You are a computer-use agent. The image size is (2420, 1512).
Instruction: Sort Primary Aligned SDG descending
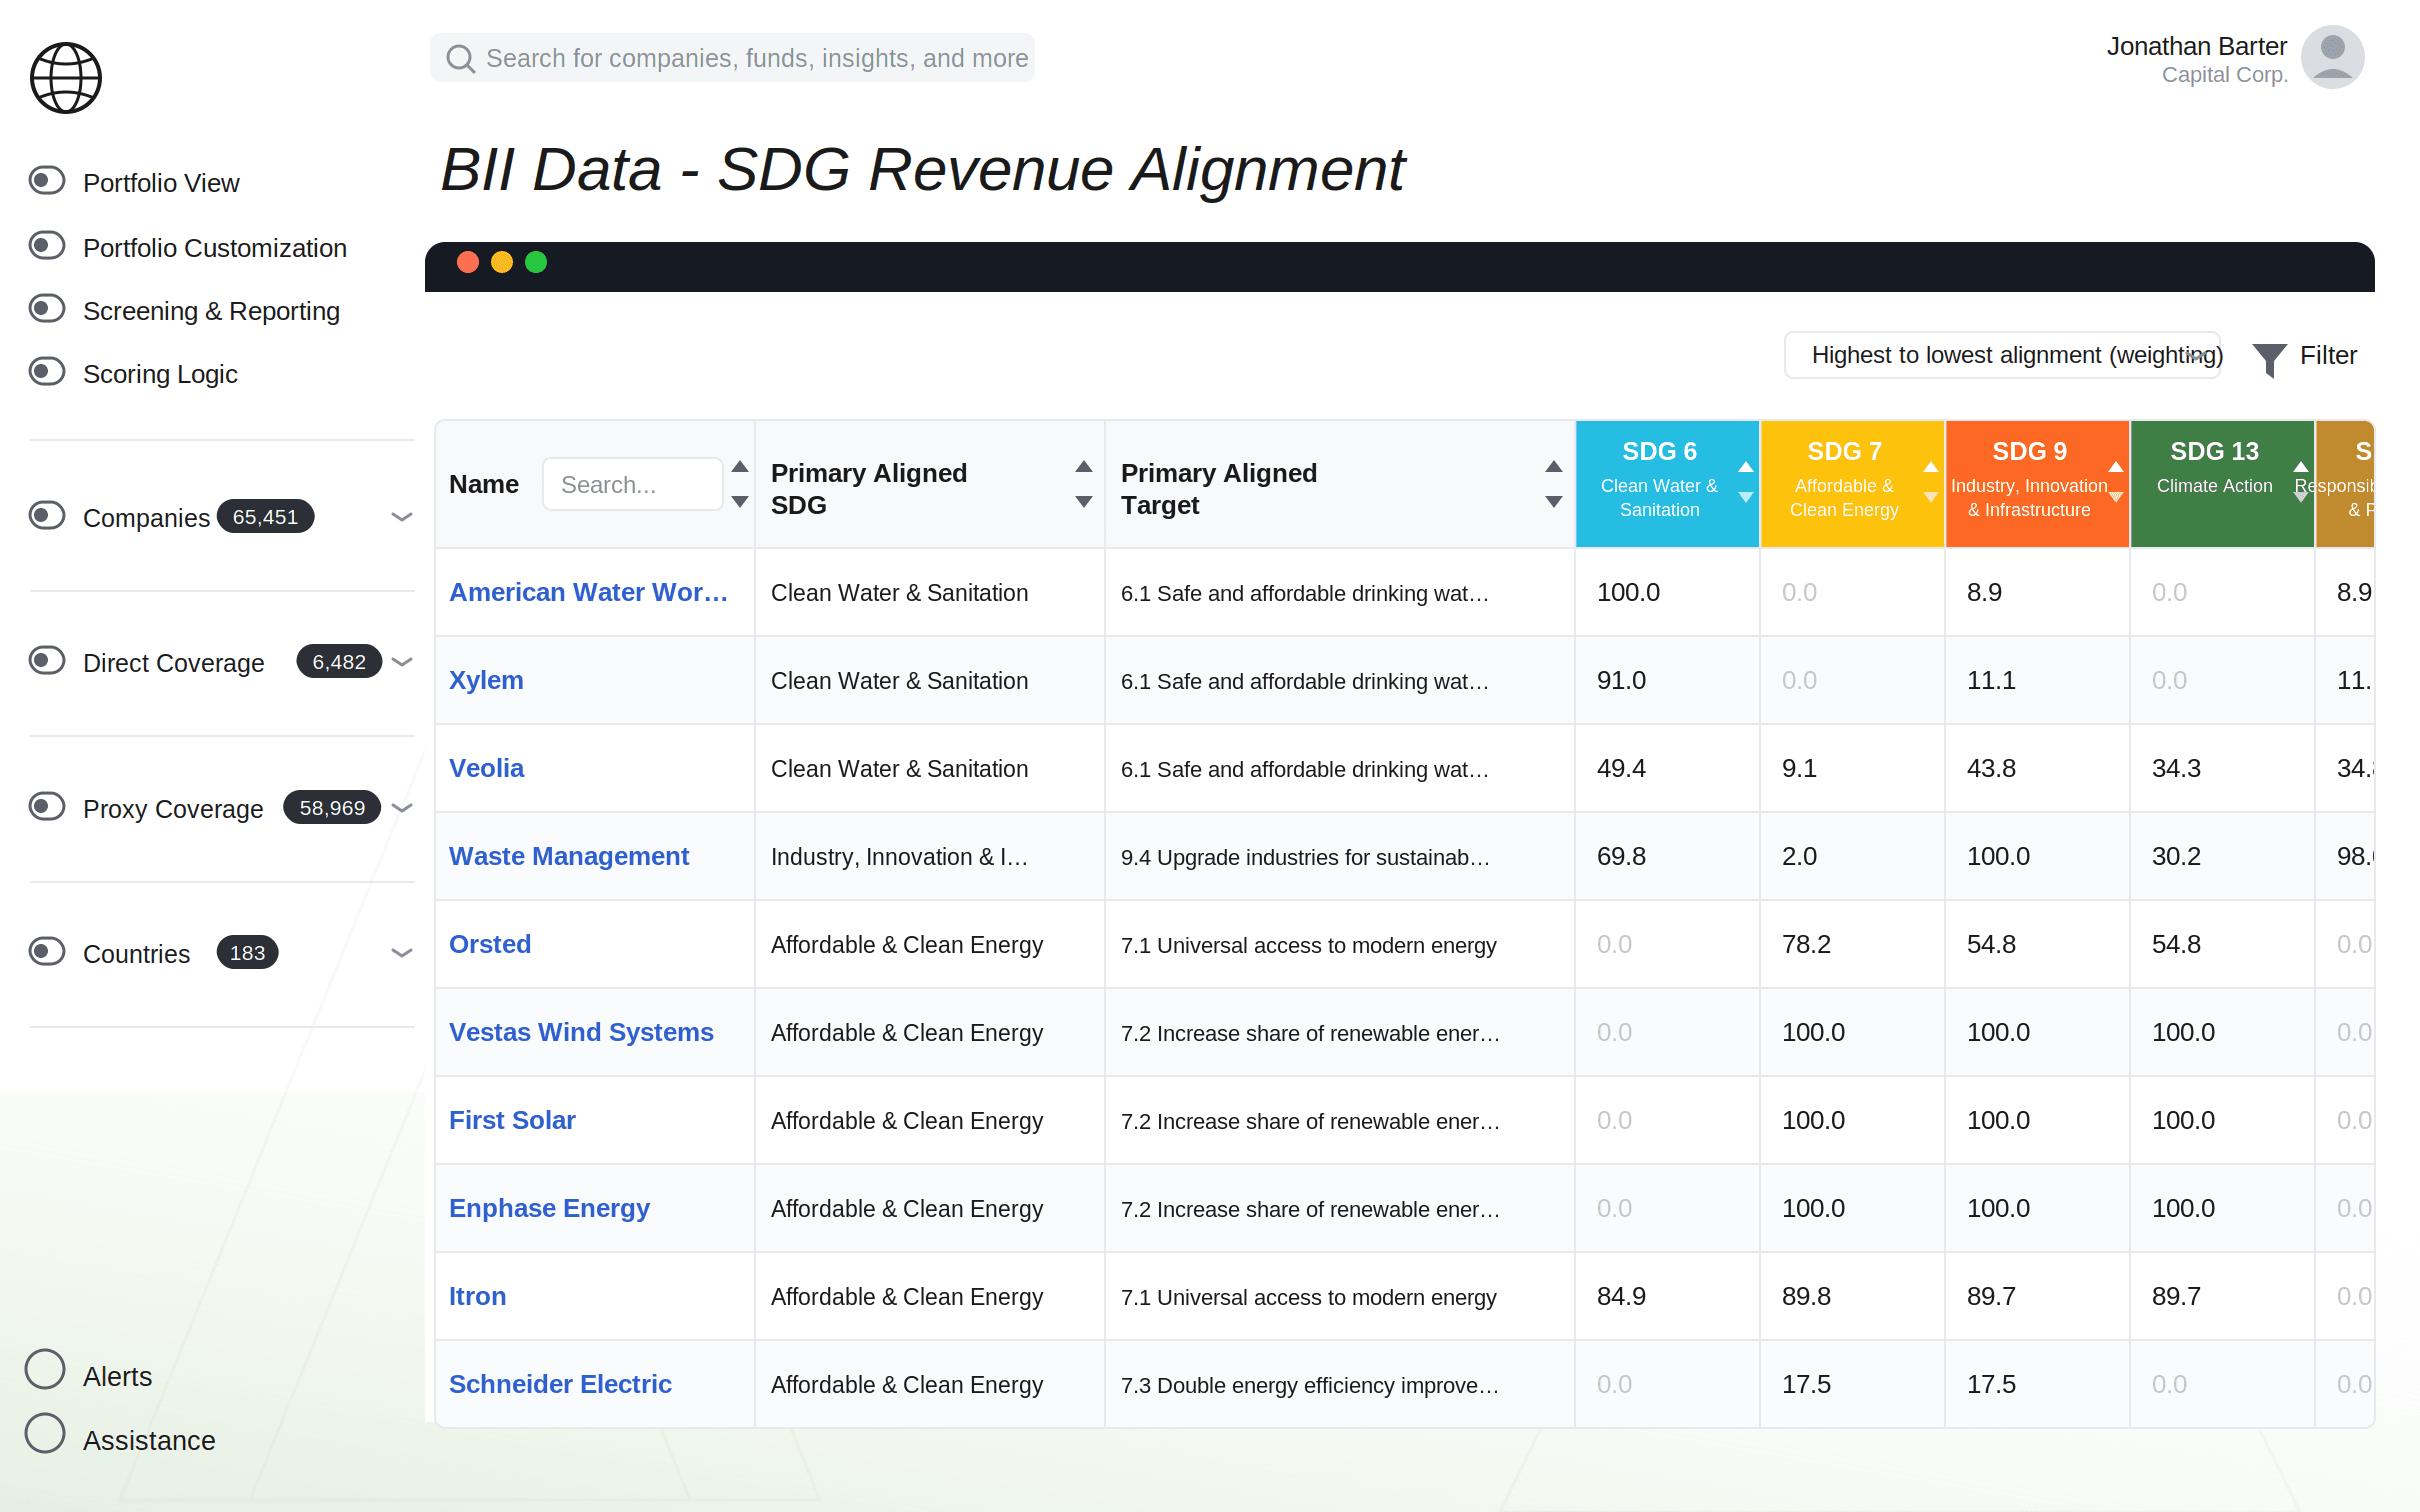(1084, 502)
